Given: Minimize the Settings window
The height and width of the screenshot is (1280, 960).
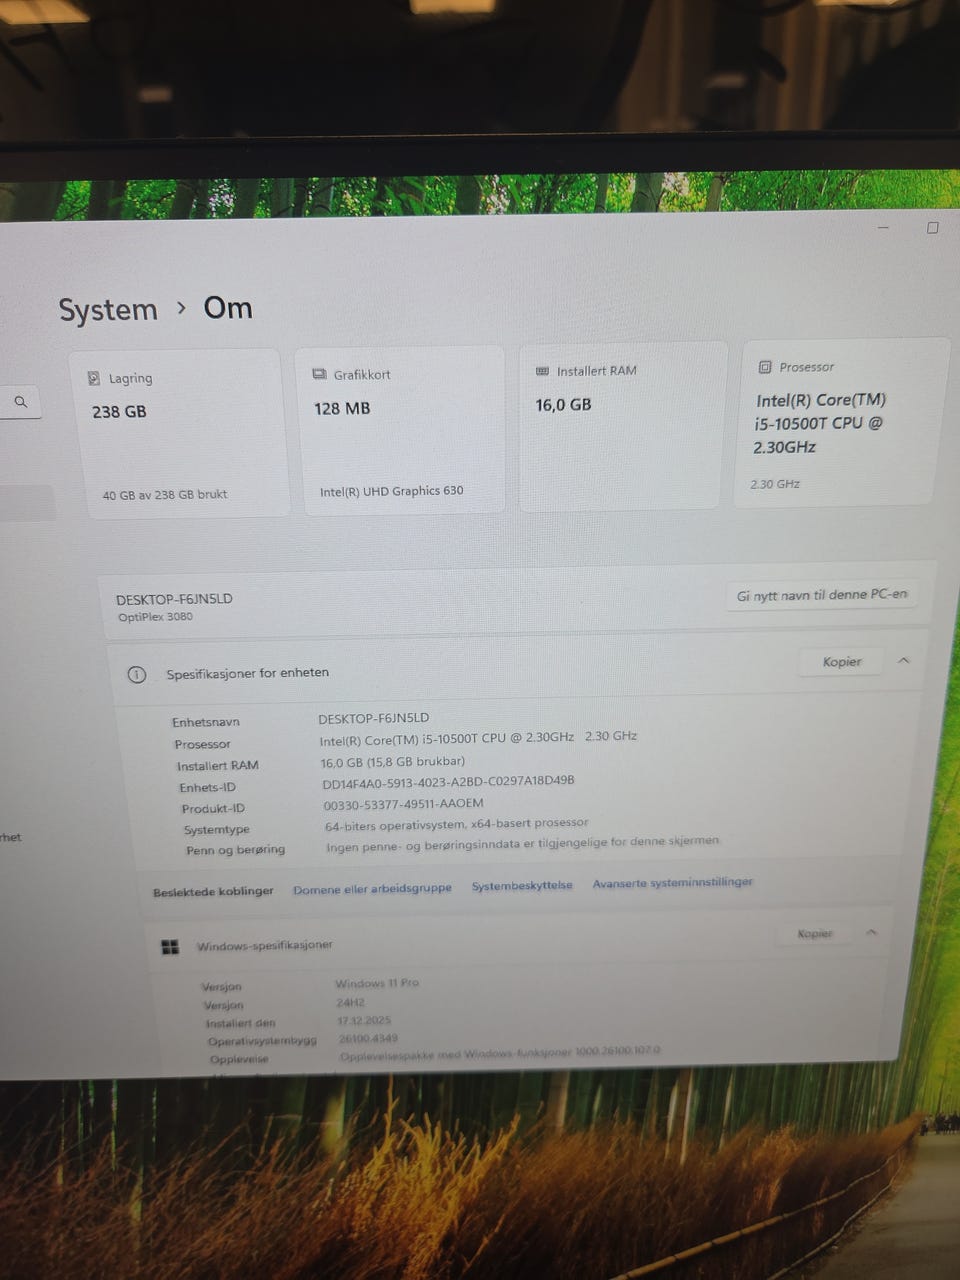Looking at the screenshot, I should click(x=883, y=228).
